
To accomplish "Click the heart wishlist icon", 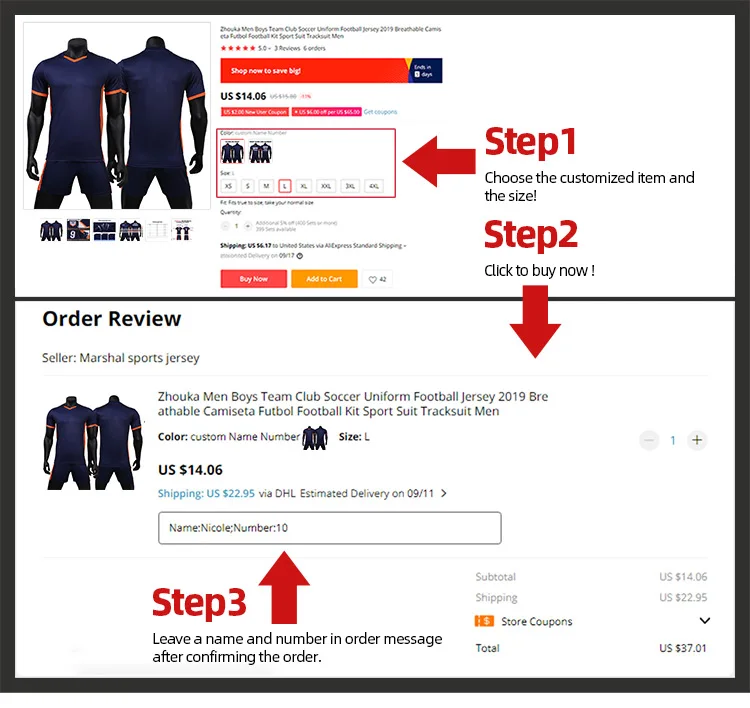I will (x=373, y=279).
